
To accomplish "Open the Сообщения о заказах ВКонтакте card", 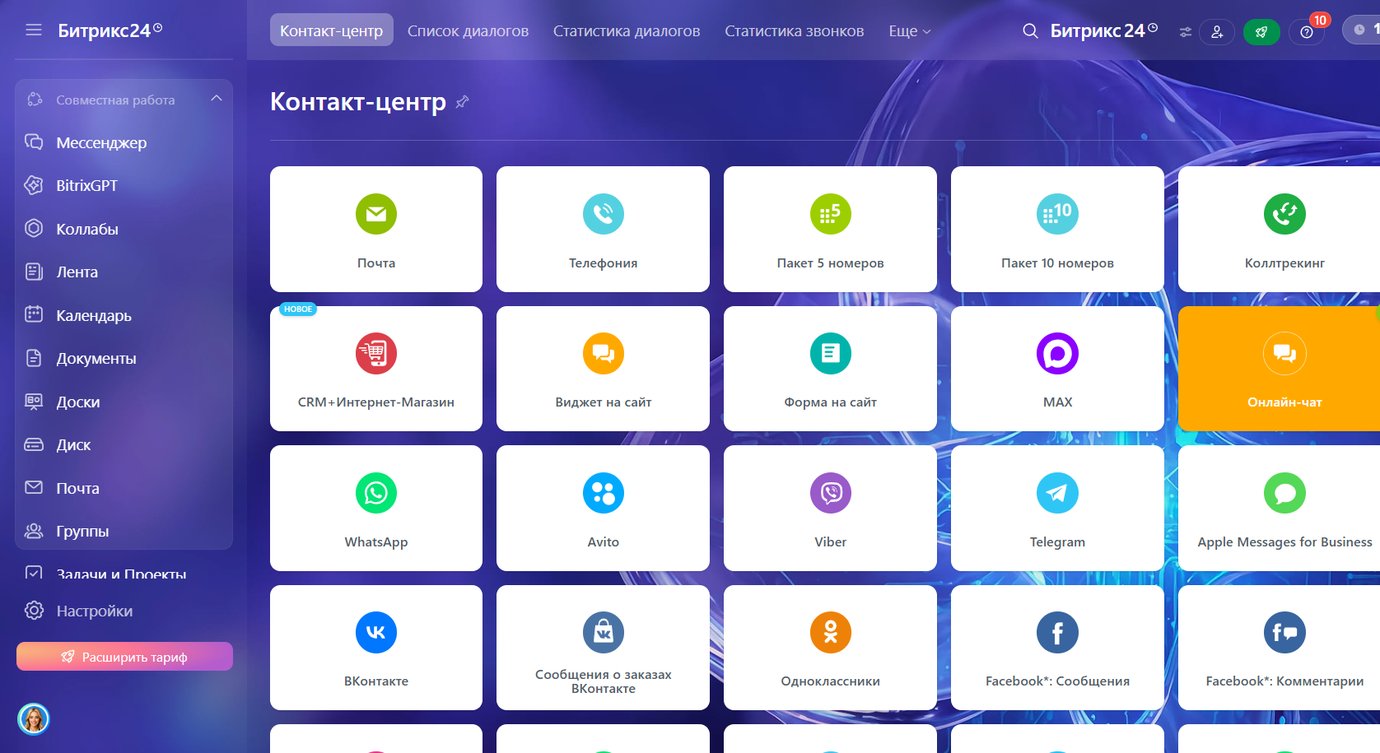I will [603, 648].
